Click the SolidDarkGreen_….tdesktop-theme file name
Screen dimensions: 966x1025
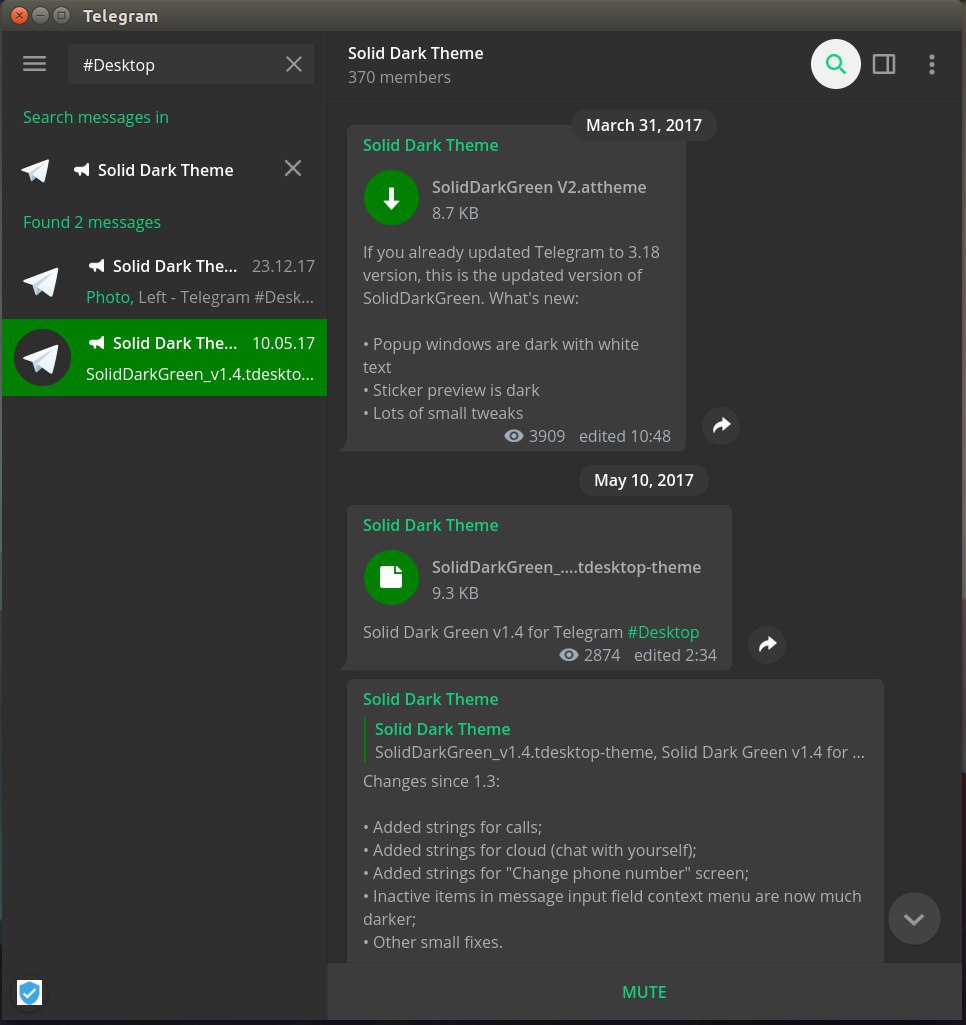[x=566, y=567]
